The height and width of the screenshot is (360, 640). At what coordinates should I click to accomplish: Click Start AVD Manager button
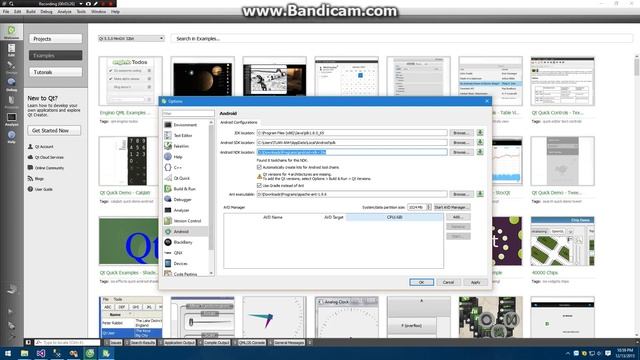click(452, 207)
